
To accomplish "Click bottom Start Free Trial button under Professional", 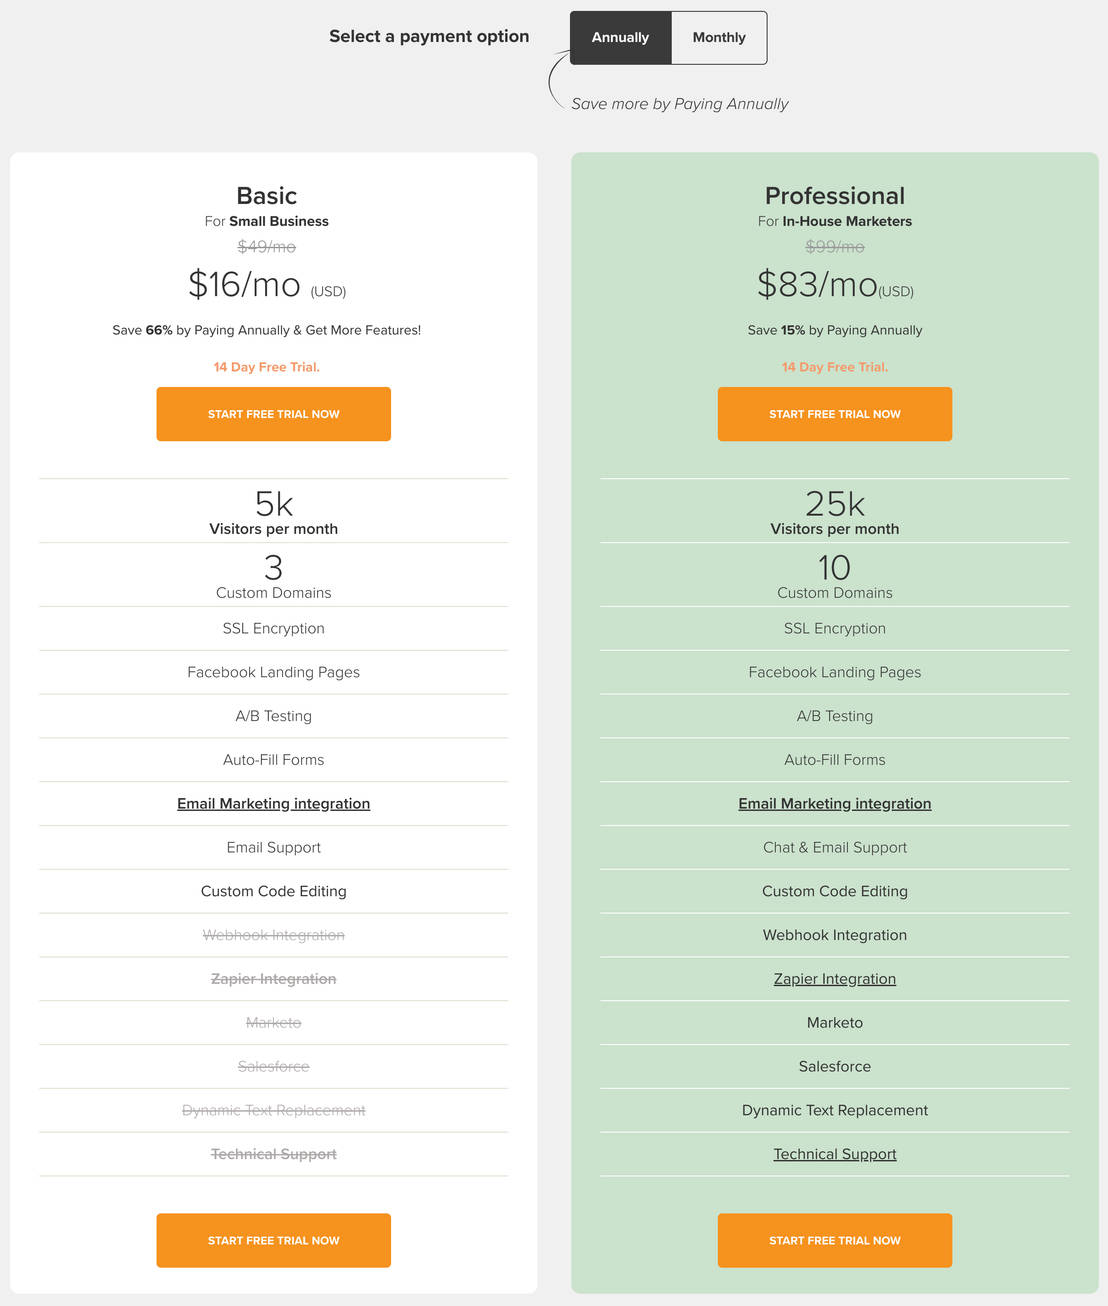I will (834, 1240).
